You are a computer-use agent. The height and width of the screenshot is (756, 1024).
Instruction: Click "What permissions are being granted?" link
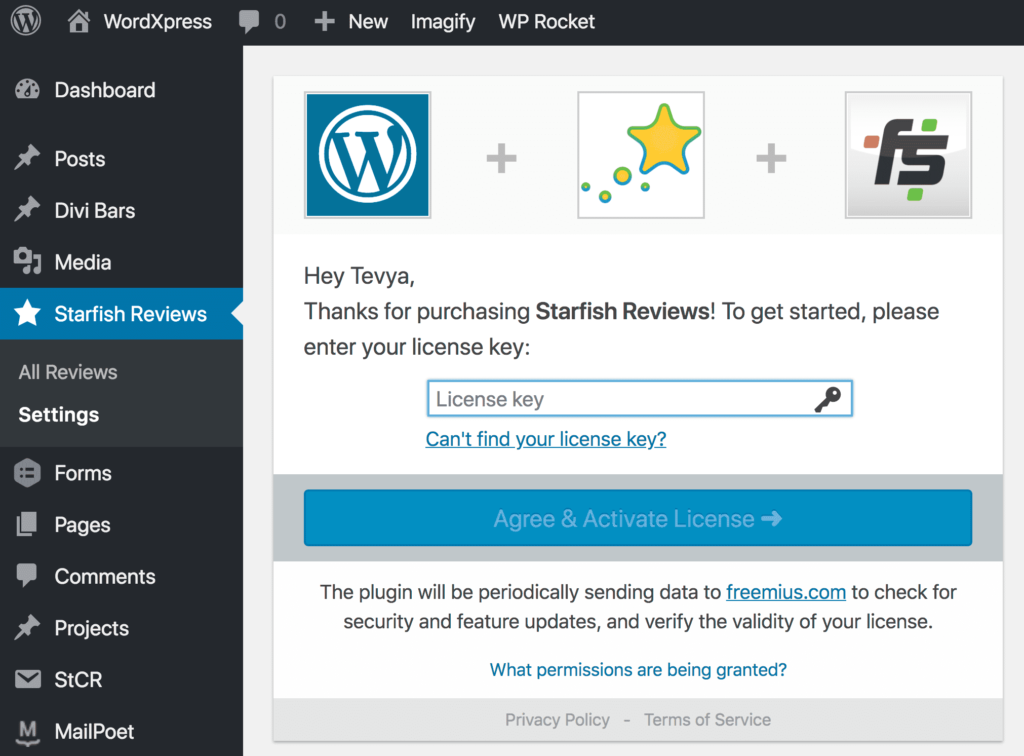coord(638,669)
